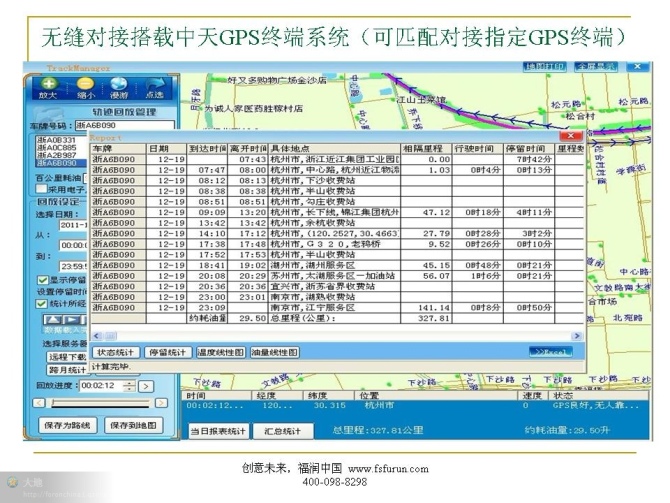Image resolution: width=670 pixels, height=503 pixels.
Task: Select the zoom out (缩小) tool
Action: coord(85,88)
